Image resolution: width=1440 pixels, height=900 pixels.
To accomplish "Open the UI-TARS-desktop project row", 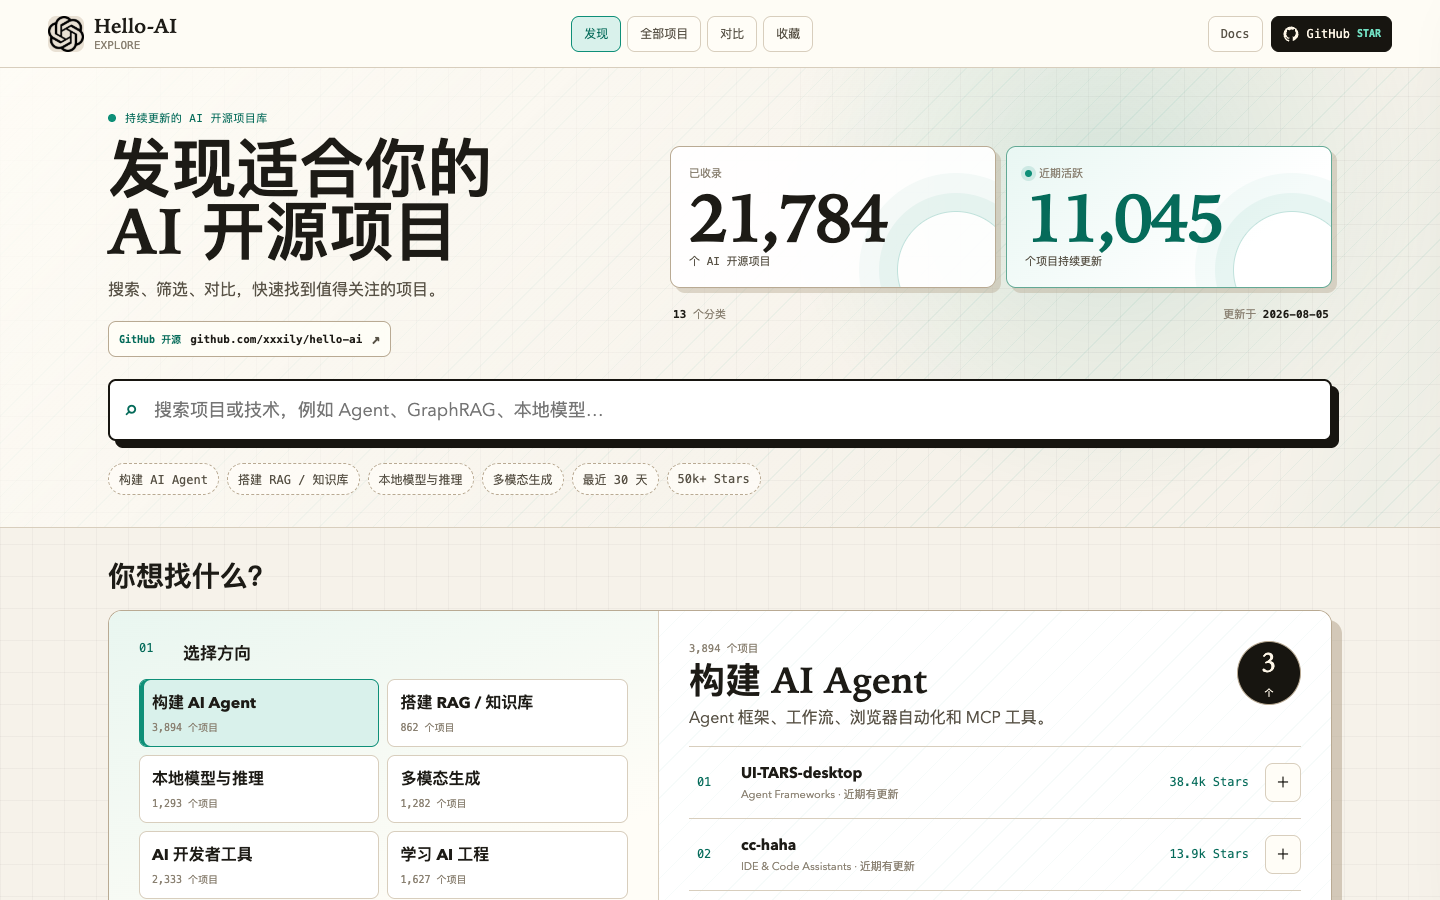I will coord(995,782).
